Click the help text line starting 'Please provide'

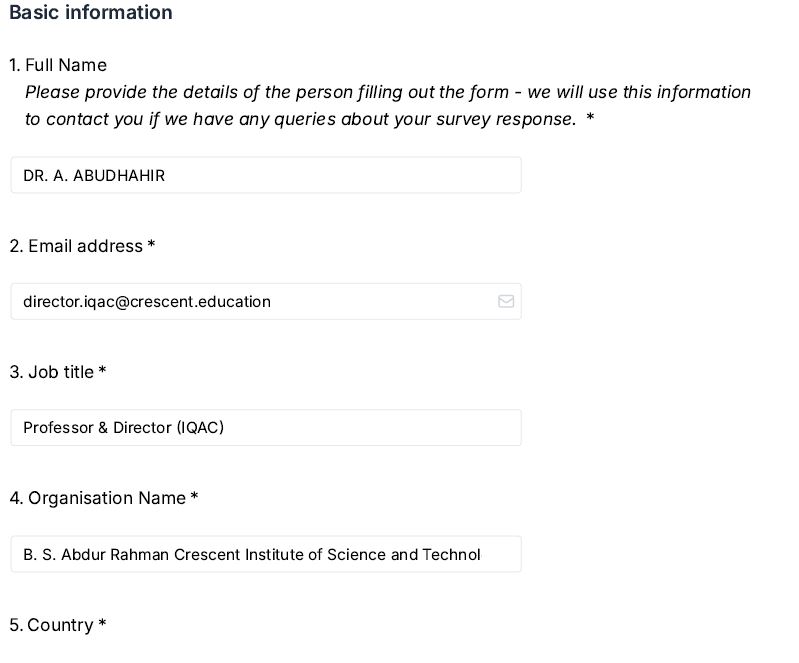(387, 92)
